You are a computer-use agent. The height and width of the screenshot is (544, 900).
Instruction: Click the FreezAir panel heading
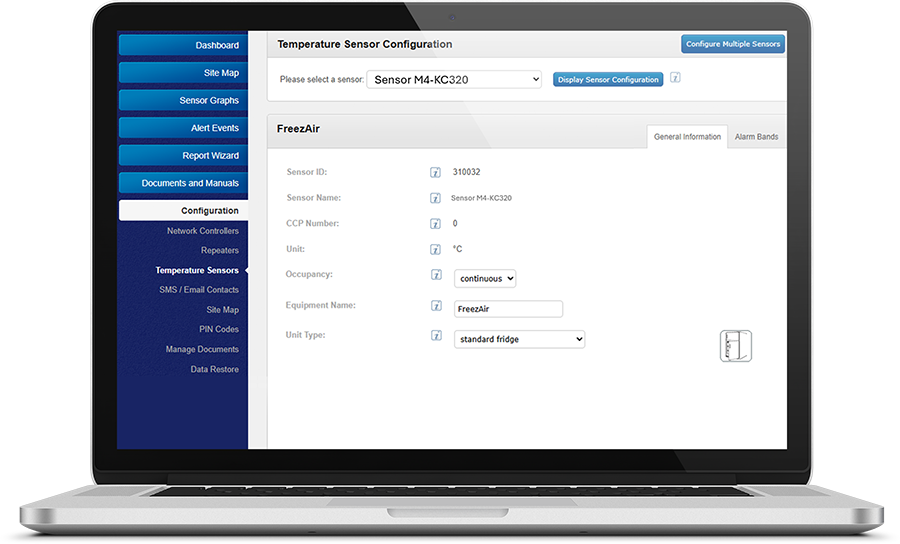[298, 129]
